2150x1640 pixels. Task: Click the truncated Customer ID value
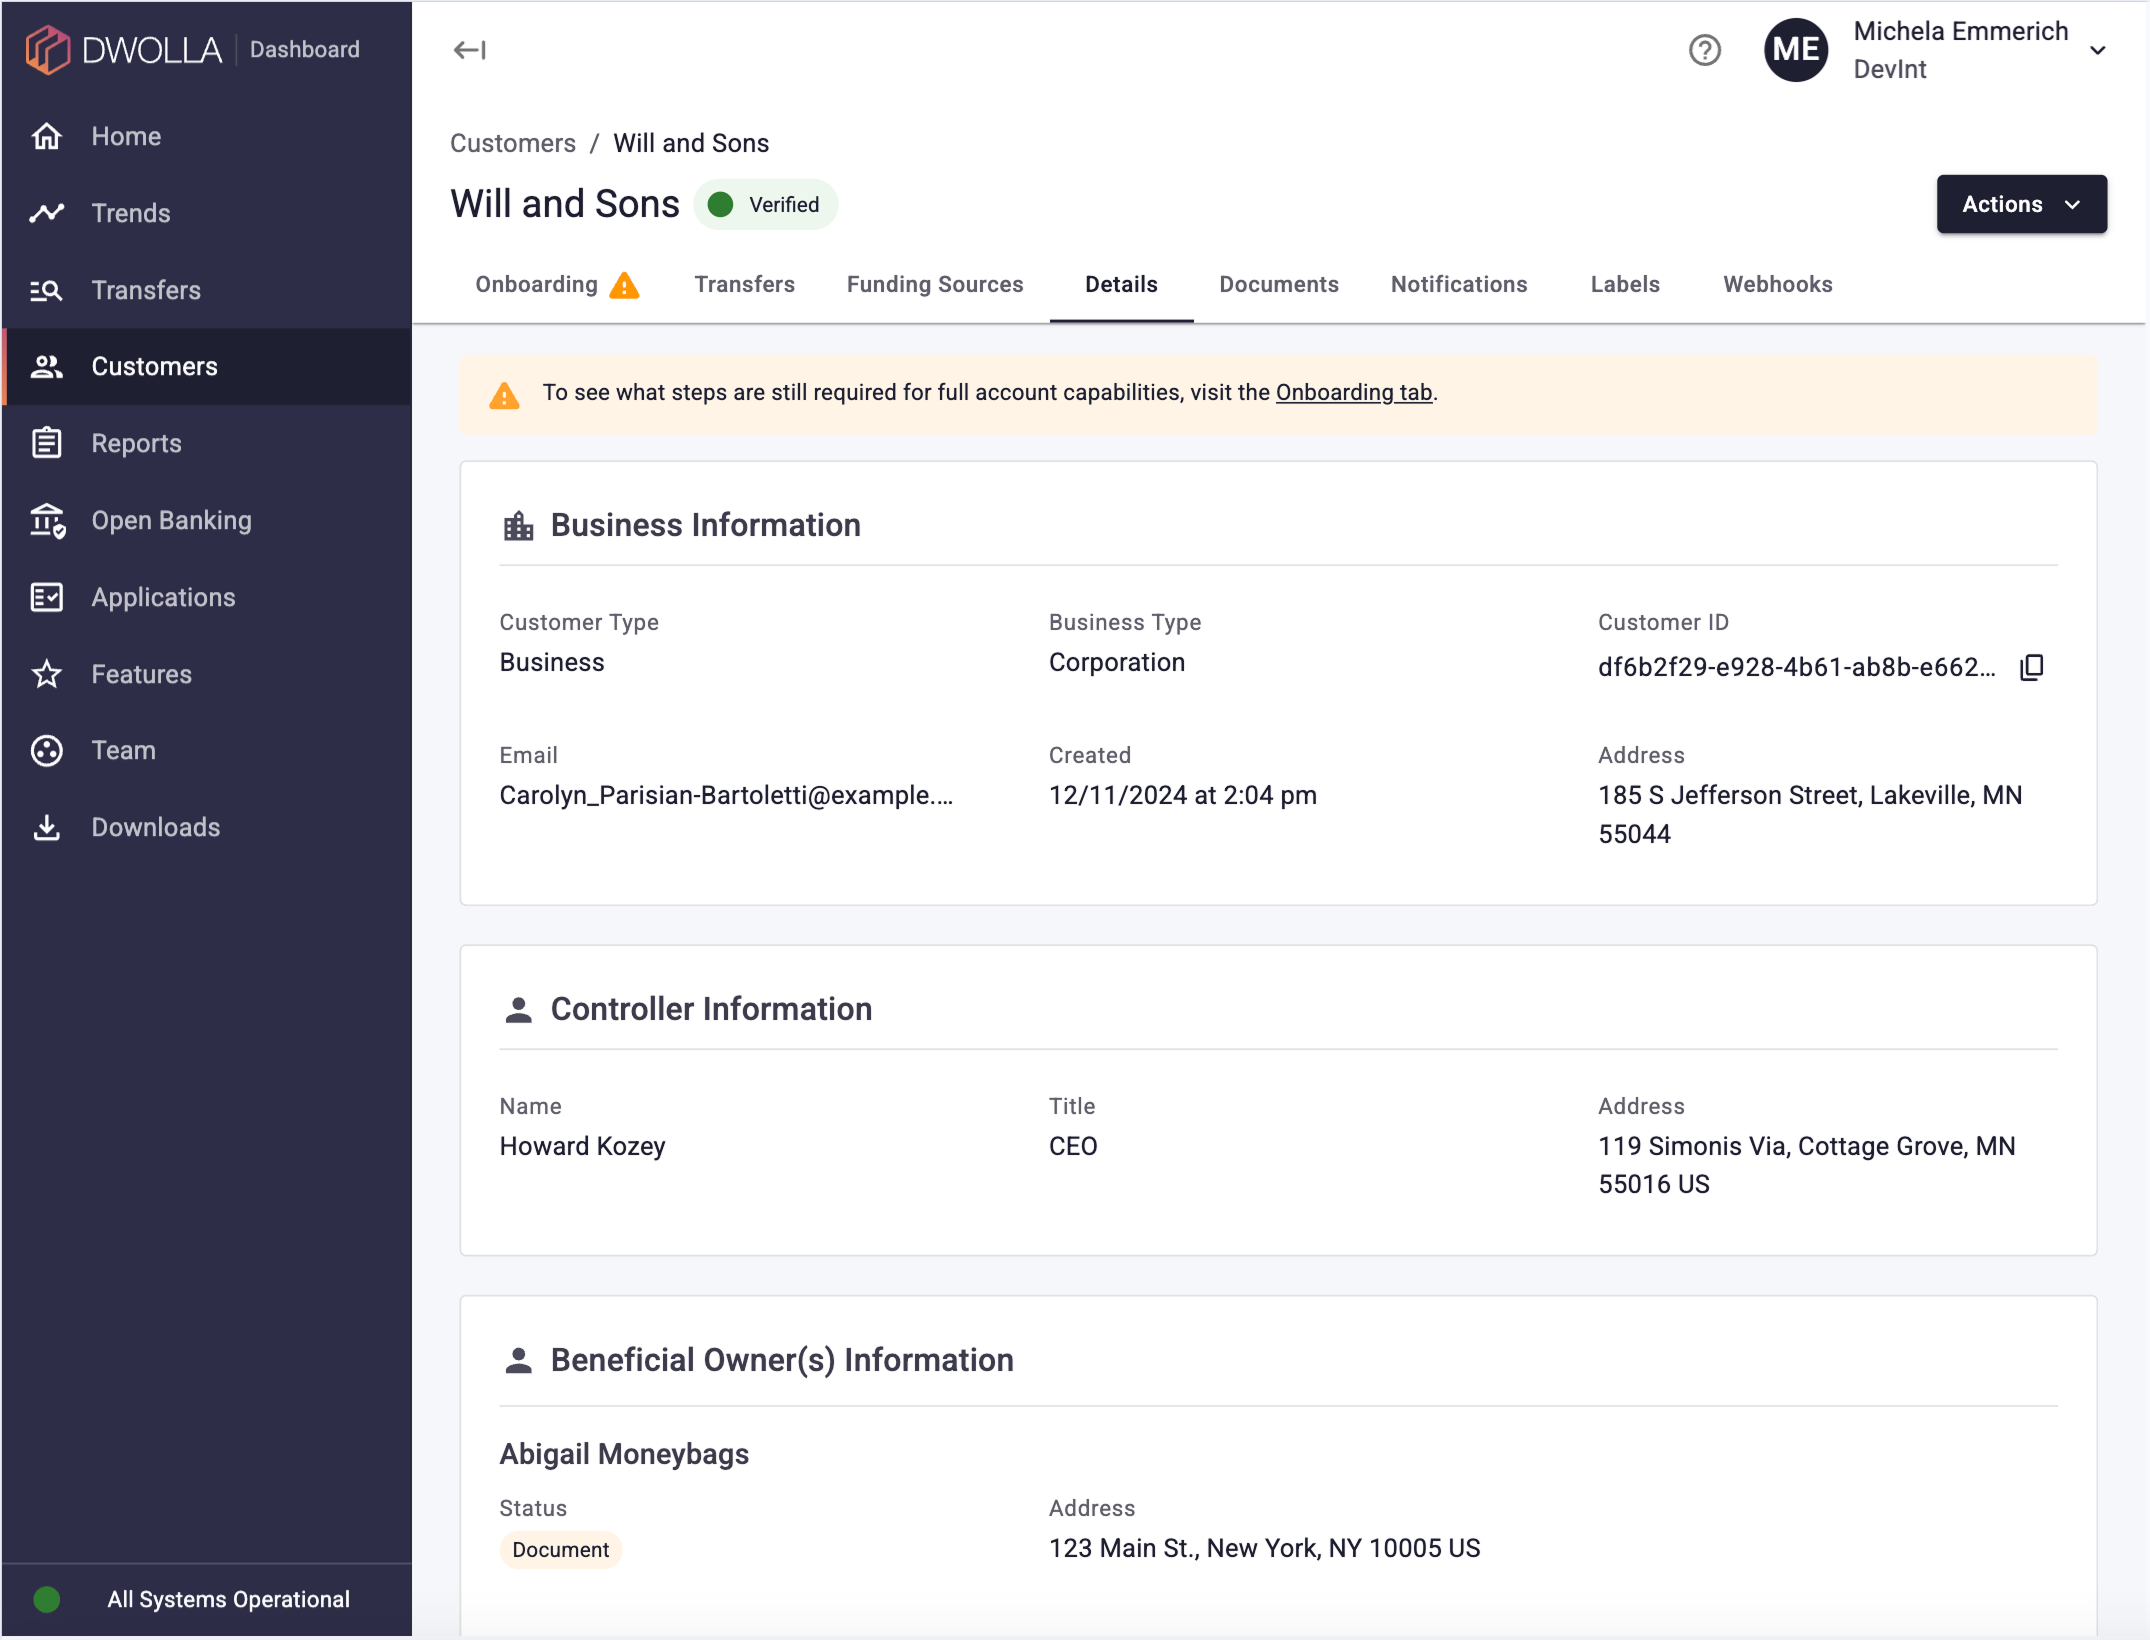tap(1796, 667)
